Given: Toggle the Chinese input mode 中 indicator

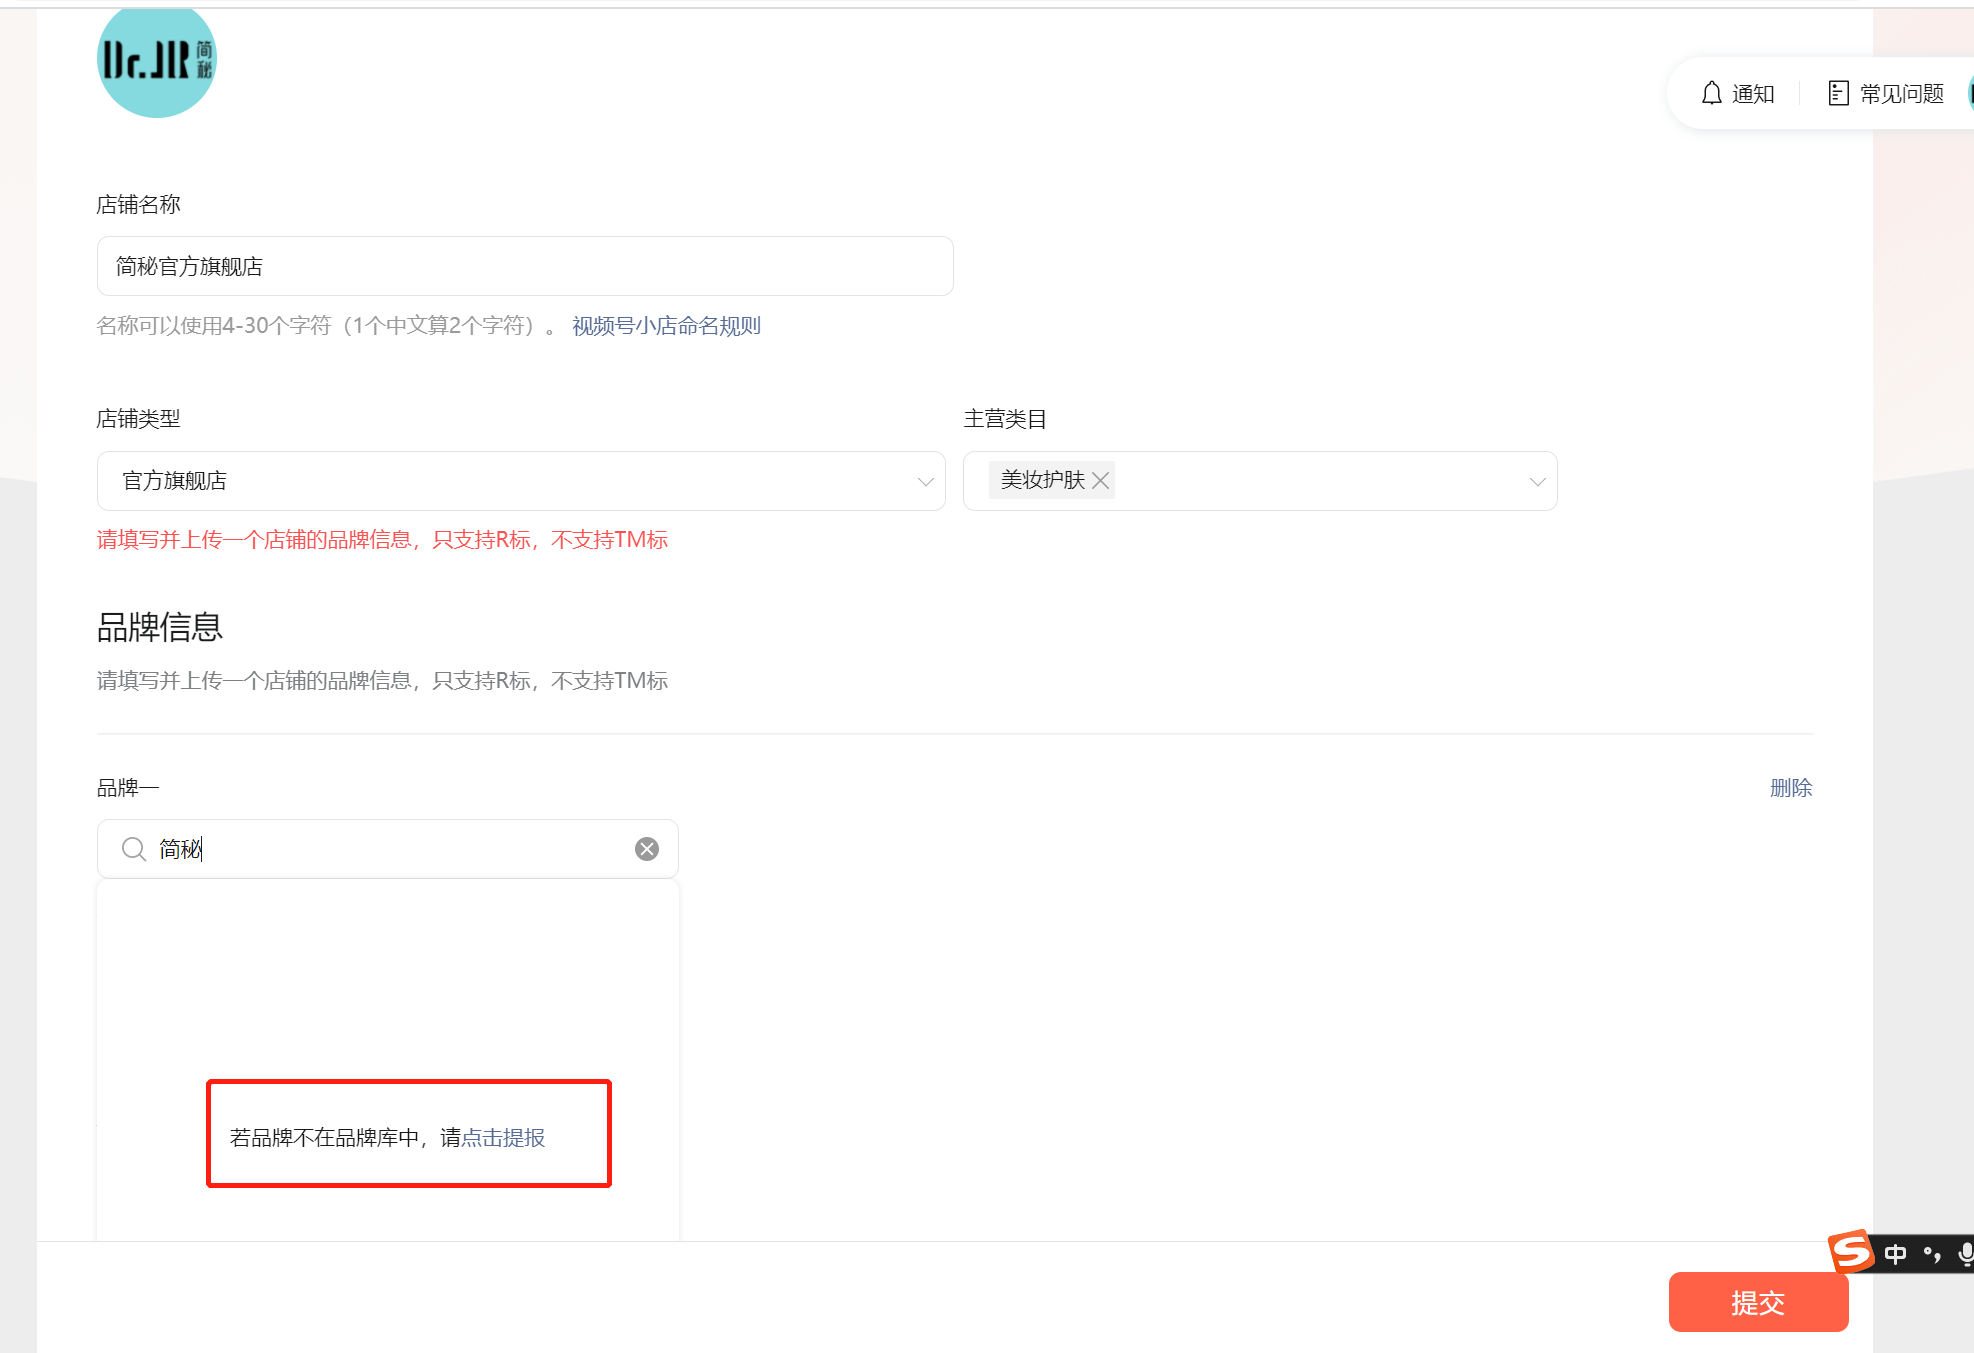Looking at the screenshot, I should [x=1895, y=1254].
